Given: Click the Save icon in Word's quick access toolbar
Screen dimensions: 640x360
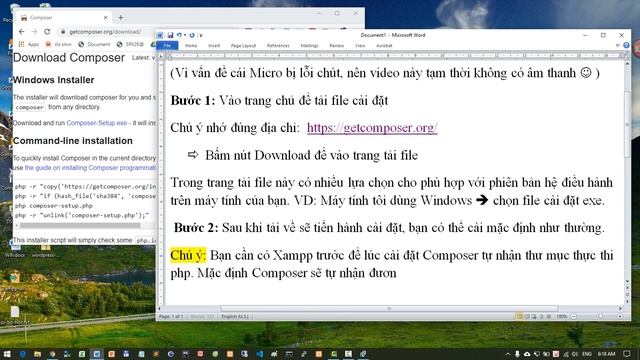Looking at the screenshot, I should [170, 36].
